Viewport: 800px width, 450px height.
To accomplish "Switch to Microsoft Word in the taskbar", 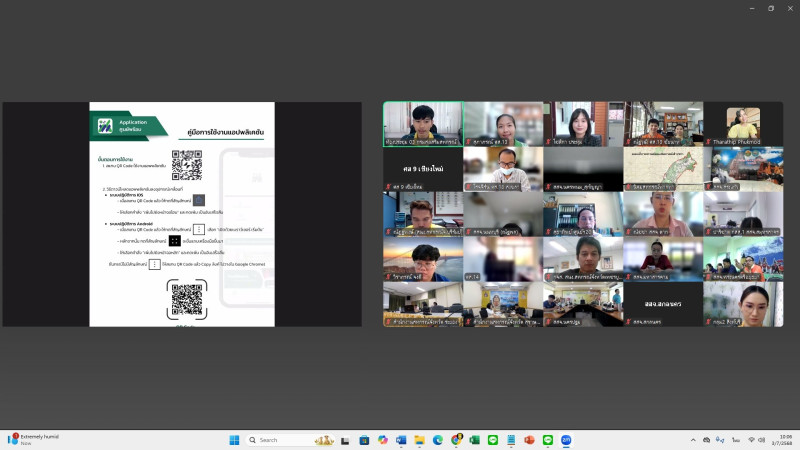I will coord(401,440).
